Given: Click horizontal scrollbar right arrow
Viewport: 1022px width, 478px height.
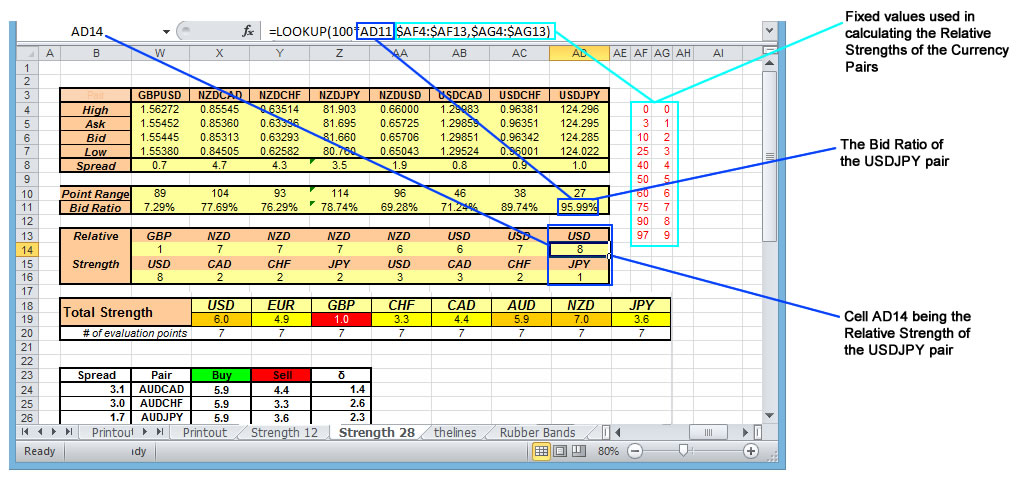Looking at the screenshot, I should (746, 432).
